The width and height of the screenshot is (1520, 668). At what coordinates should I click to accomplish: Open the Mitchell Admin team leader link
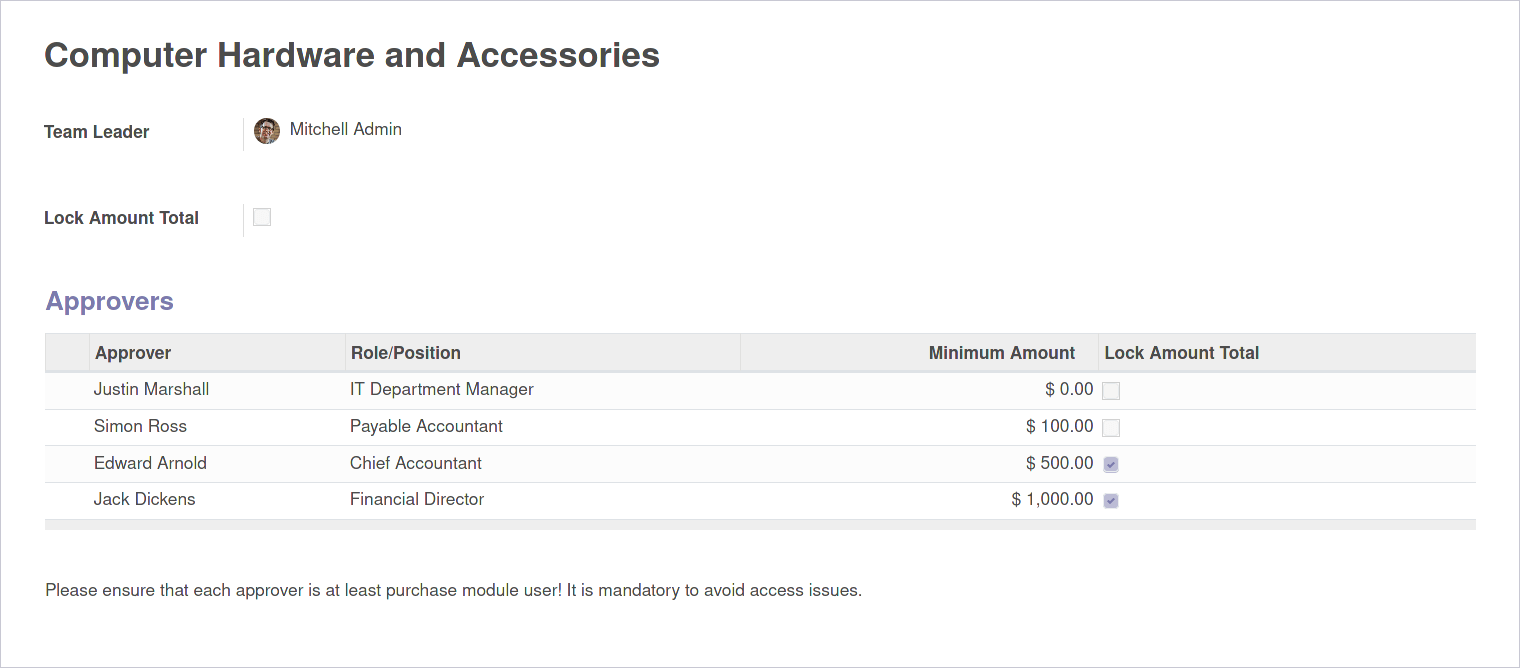click(345, 129)
